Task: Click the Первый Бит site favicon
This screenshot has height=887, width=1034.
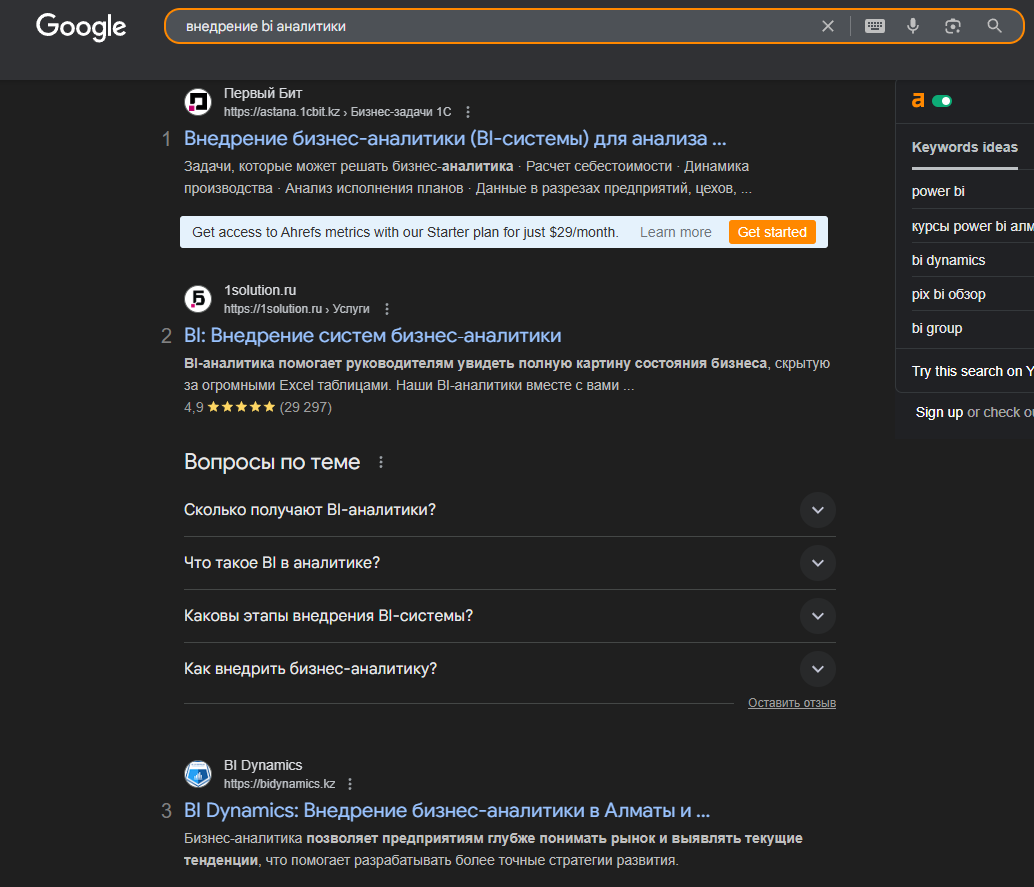Action: click(x=198, y=102)
